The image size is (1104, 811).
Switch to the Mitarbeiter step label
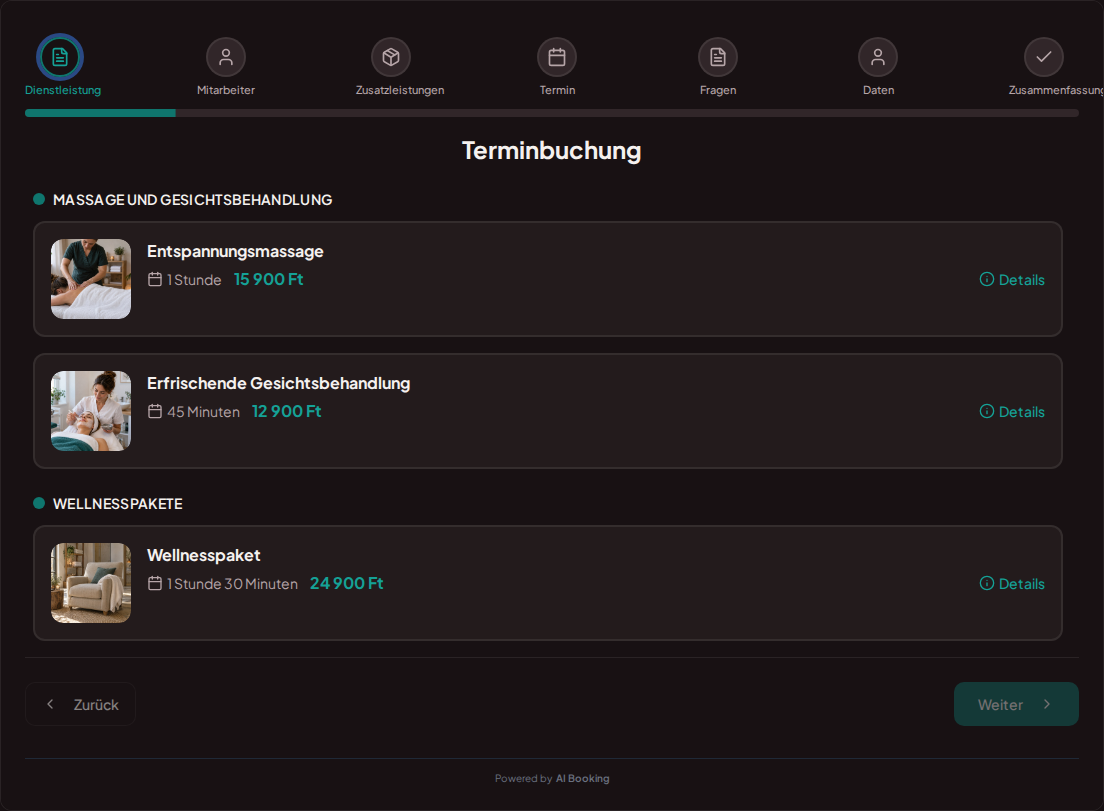click(x=226, y=90)
